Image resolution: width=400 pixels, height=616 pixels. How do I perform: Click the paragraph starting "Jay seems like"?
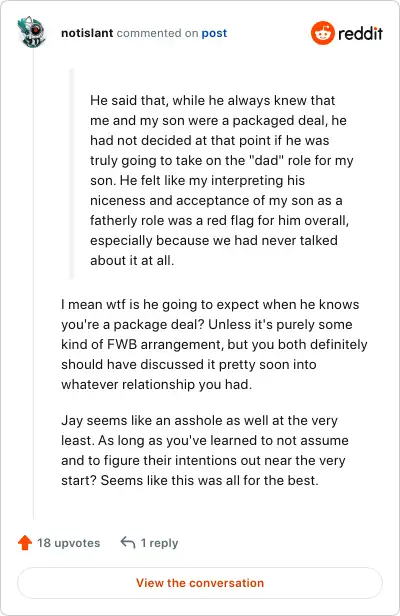(205, 450)
